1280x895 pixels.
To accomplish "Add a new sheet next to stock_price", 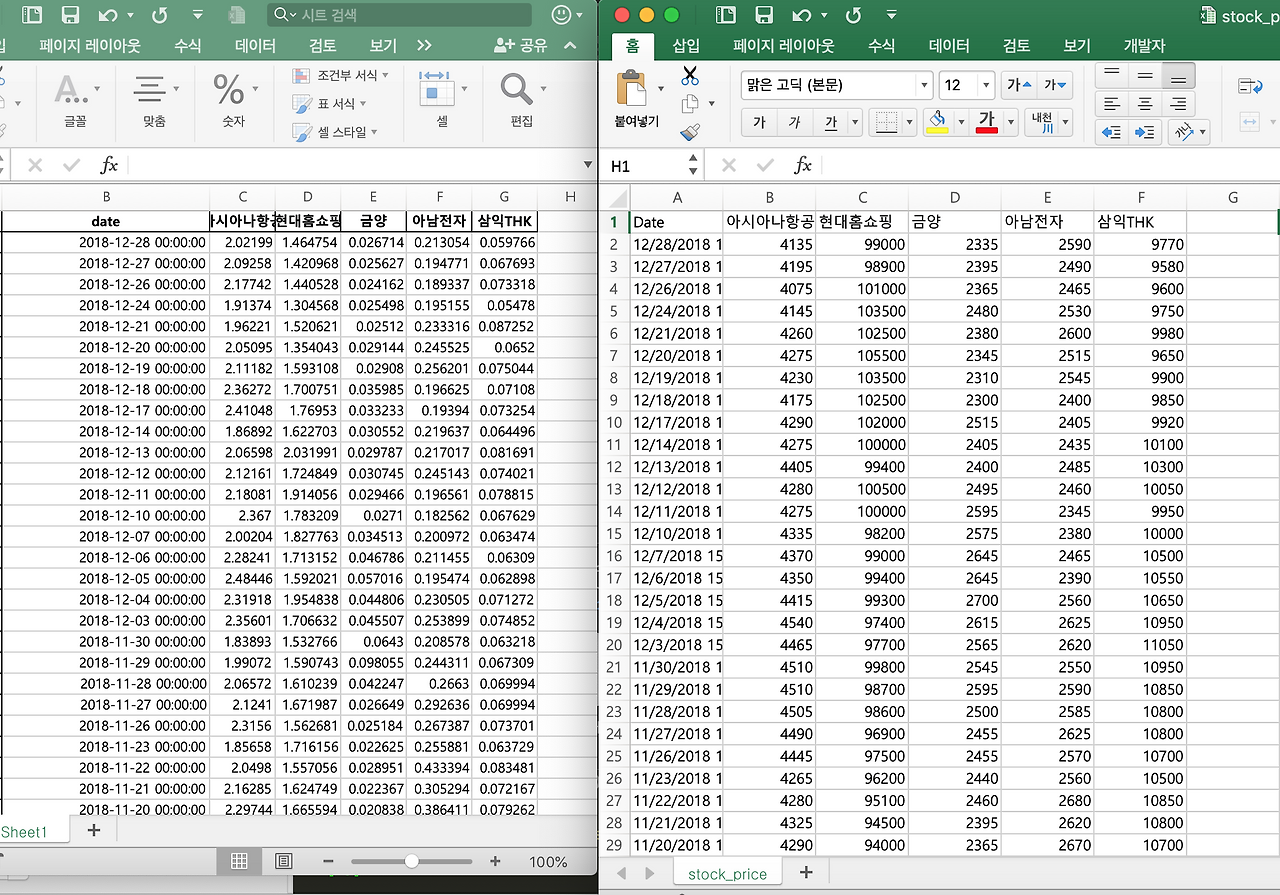I will 806,873.
